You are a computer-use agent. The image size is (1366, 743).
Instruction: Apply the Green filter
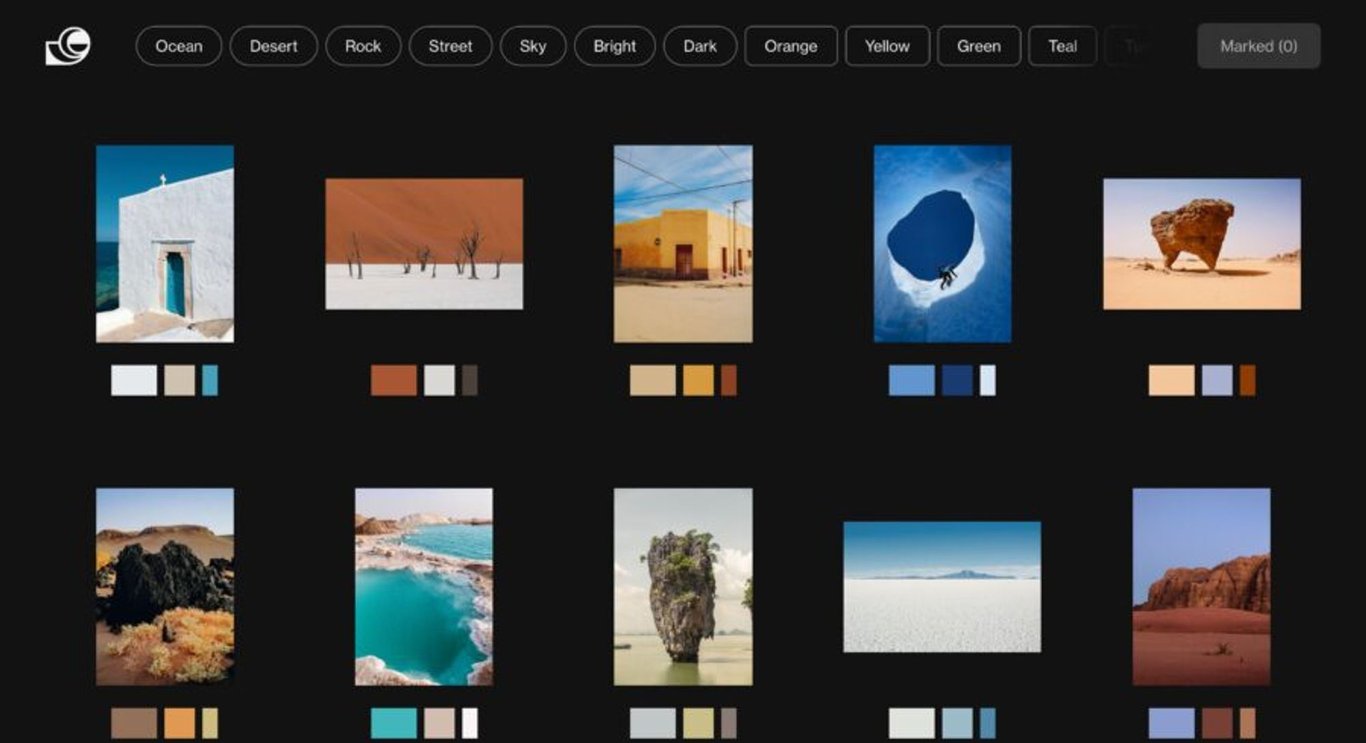[x=978, y=46]
